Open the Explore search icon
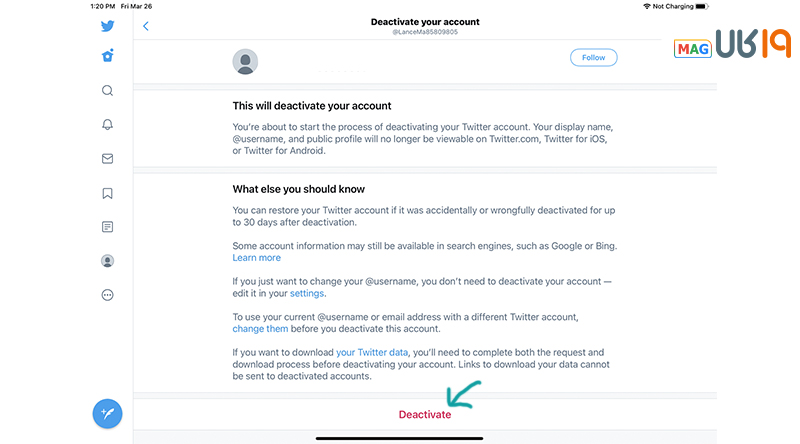 (x=107, y=90)
